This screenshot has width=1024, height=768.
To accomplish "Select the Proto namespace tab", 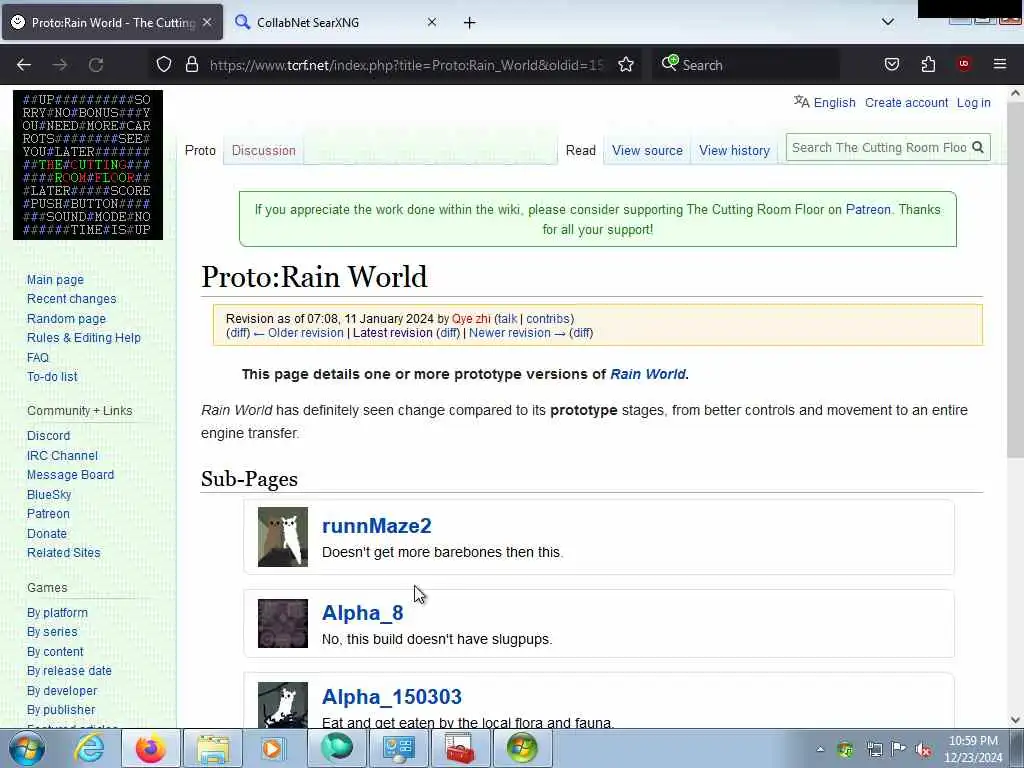I will tap(200, 150).
